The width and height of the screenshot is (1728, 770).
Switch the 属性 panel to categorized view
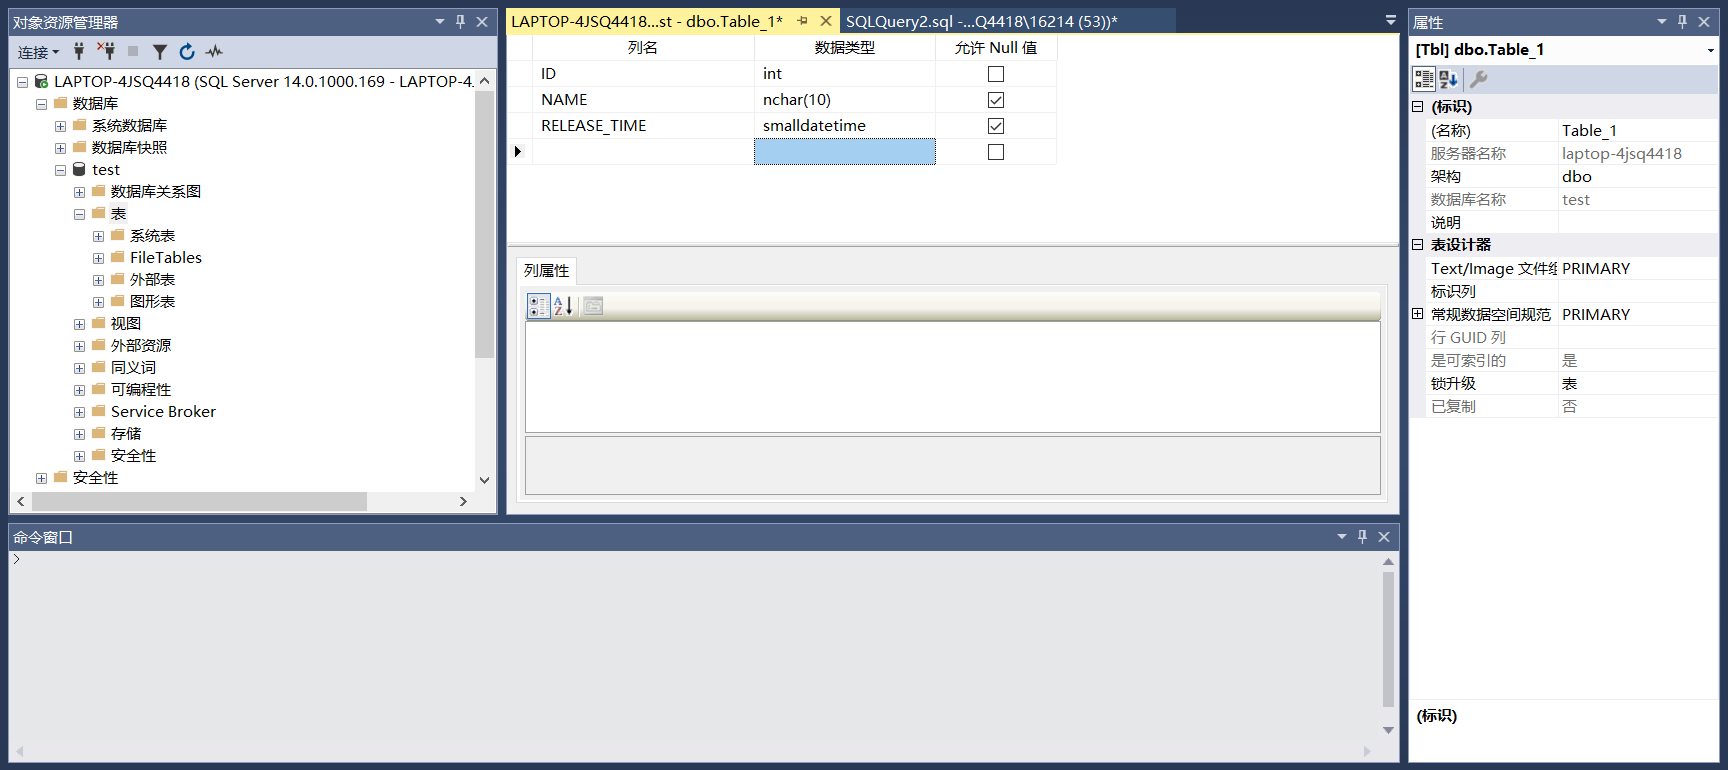coord(1423,79)
